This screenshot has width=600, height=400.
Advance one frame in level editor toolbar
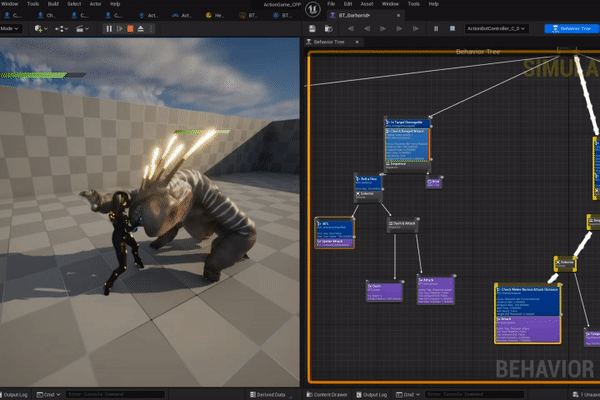(120, 29)
